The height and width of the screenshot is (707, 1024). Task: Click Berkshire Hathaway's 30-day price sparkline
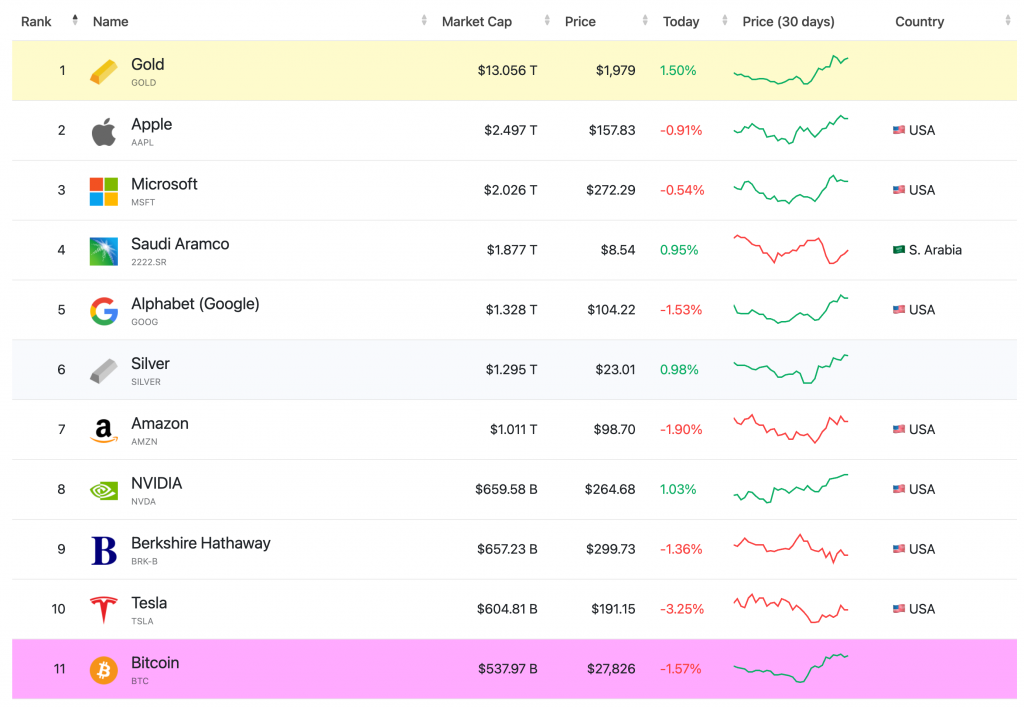(x=791, y=549)
